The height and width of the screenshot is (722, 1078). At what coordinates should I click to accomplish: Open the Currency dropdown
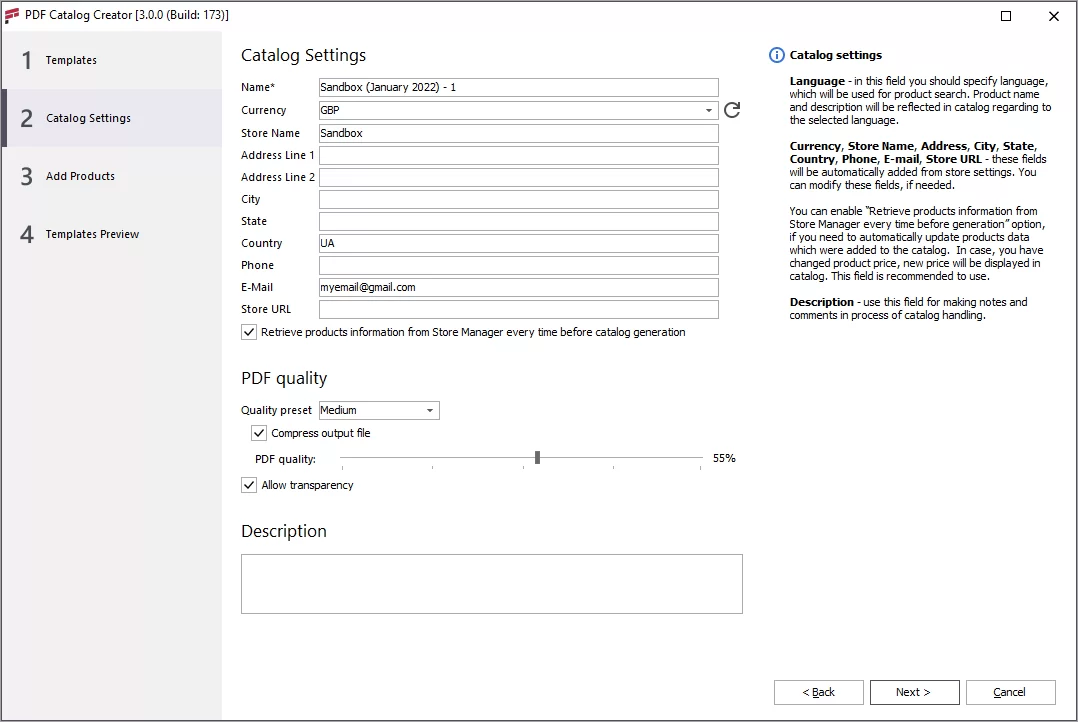[x=709, y=110]
